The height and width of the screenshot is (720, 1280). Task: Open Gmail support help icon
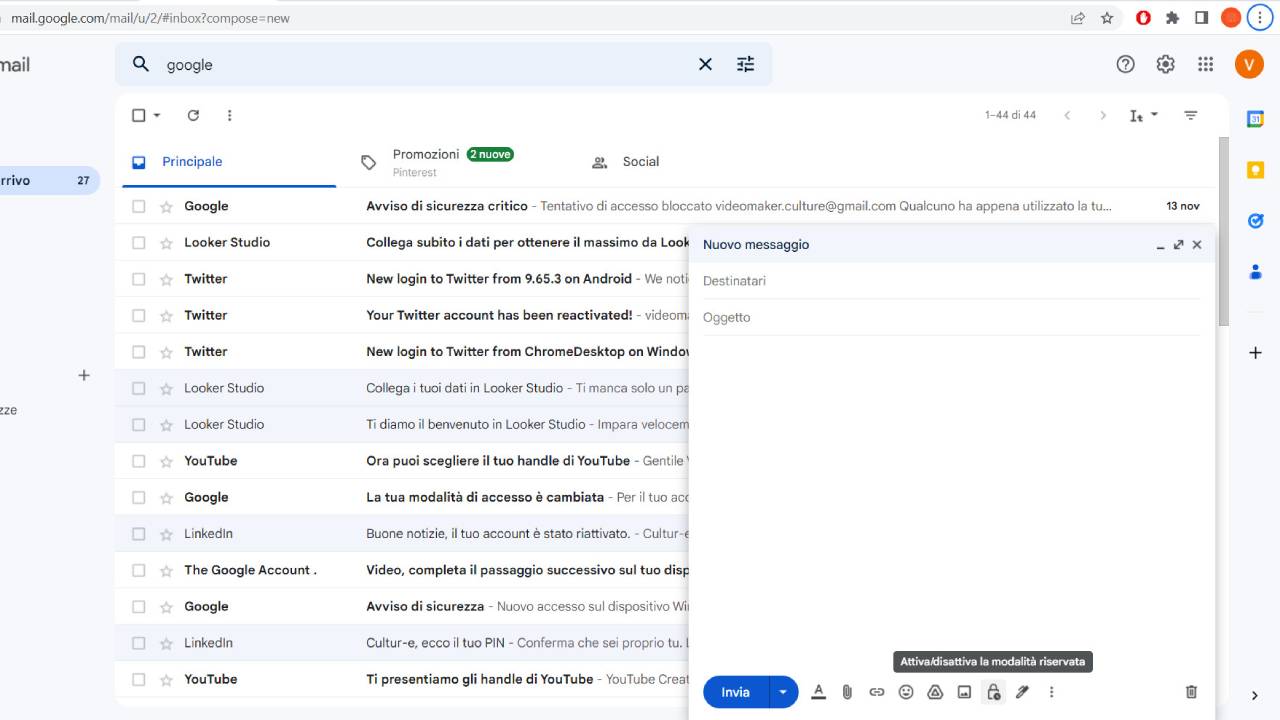[1125, 64]
